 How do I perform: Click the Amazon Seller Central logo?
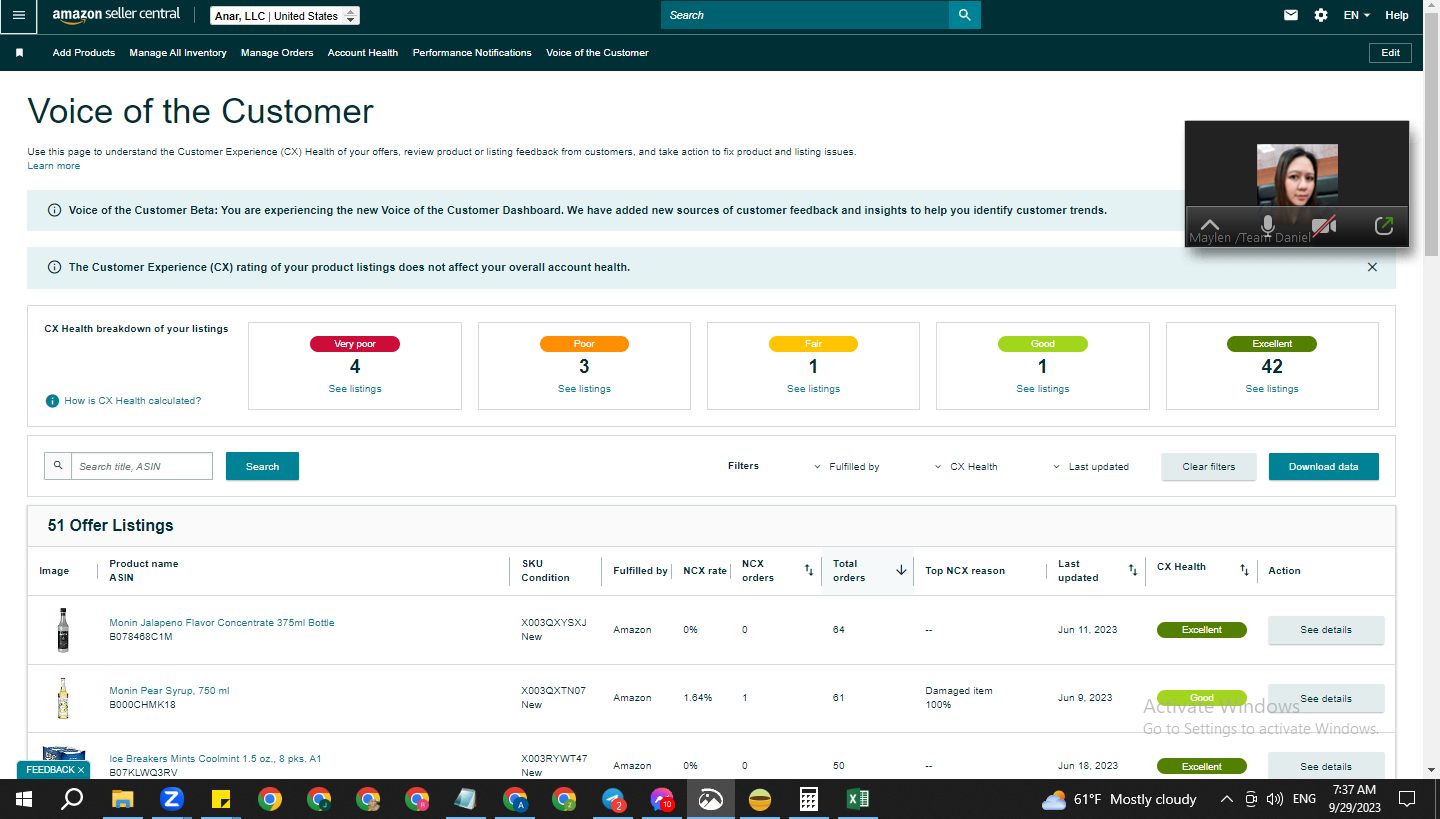pyautogui.click(x=116, y=15)
